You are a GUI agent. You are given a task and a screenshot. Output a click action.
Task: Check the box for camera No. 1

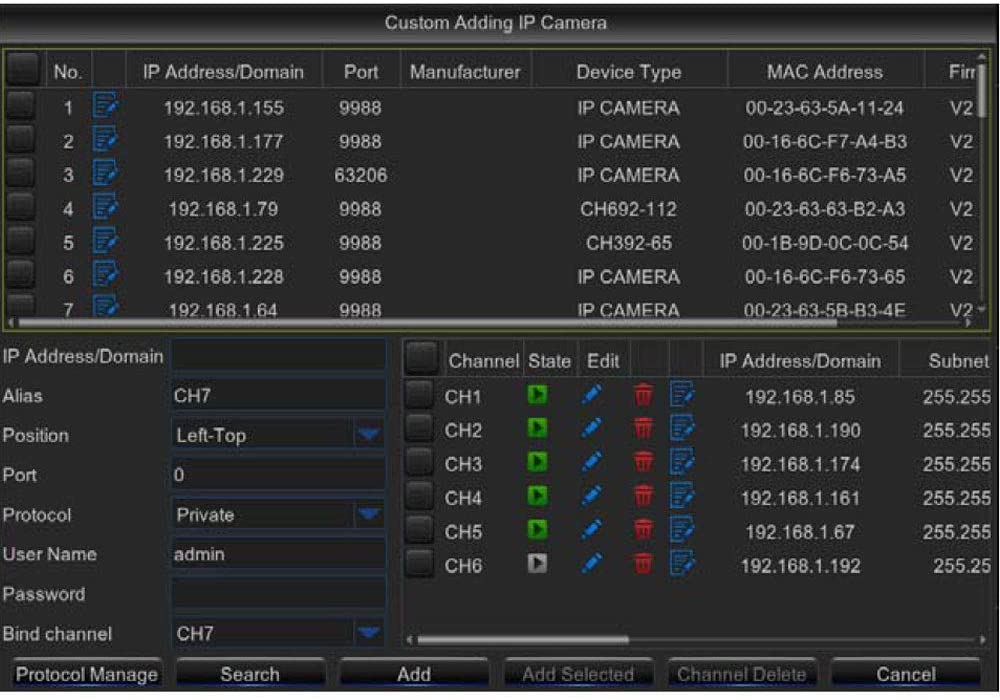click(21, 105)
